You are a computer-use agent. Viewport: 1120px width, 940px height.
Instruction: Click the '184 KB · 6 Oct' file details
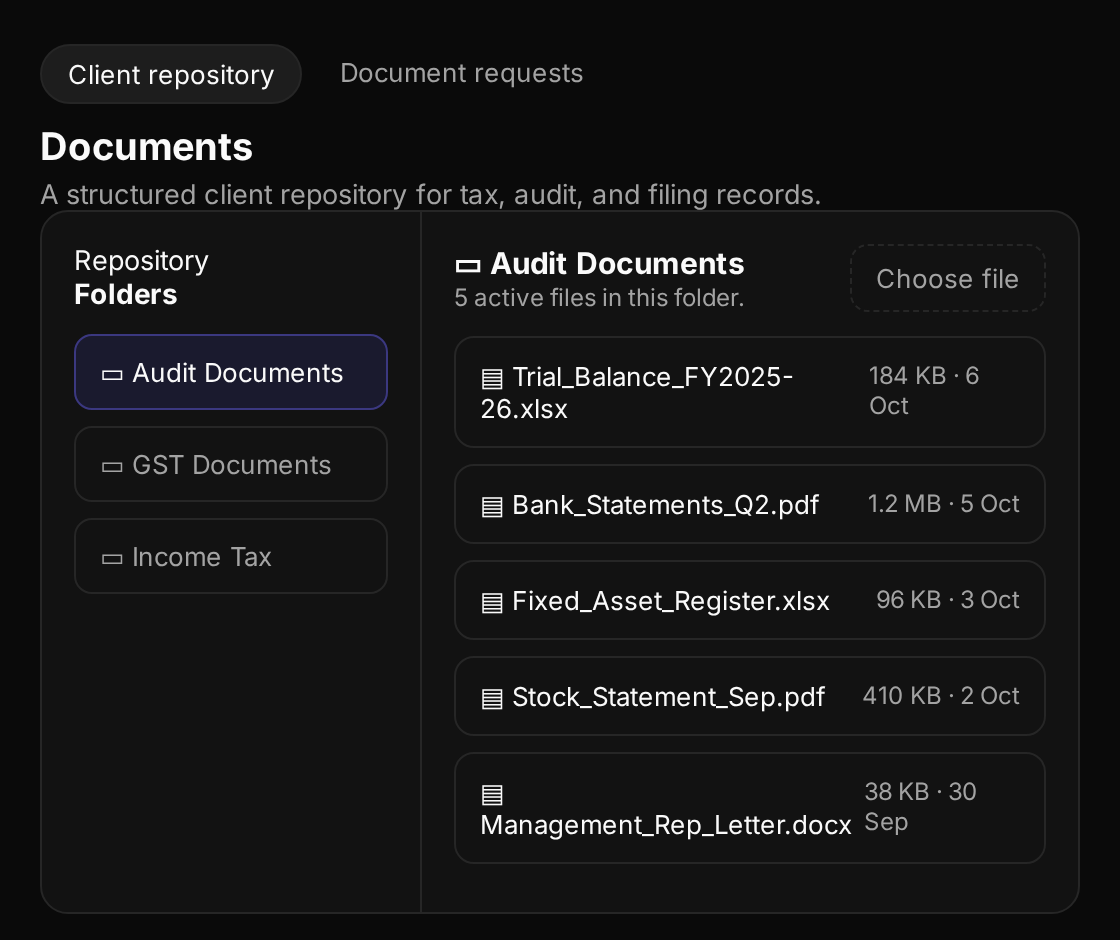(x=924, y=391)
